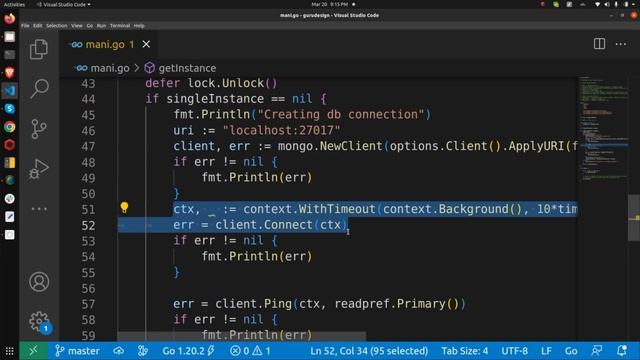
Task: Open the Help menu
Action: coord(139,26)
